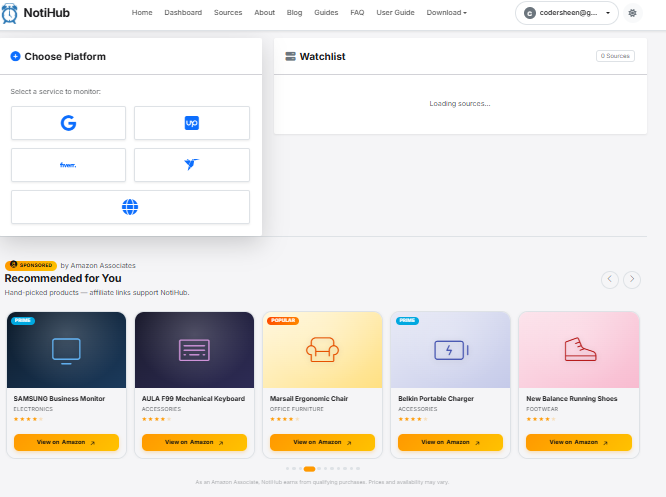This screenshot has height=497, width=666.
Task: Click the Choose Platform plus icon
Action: point(15,56)
